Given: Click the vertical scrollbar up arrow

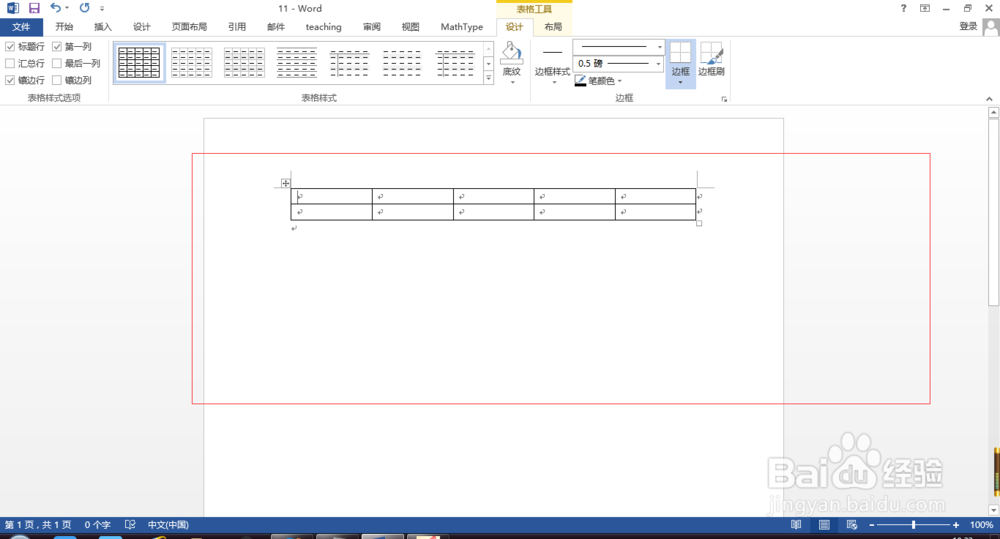Looking at the screenshot, I should pos(993,112).
